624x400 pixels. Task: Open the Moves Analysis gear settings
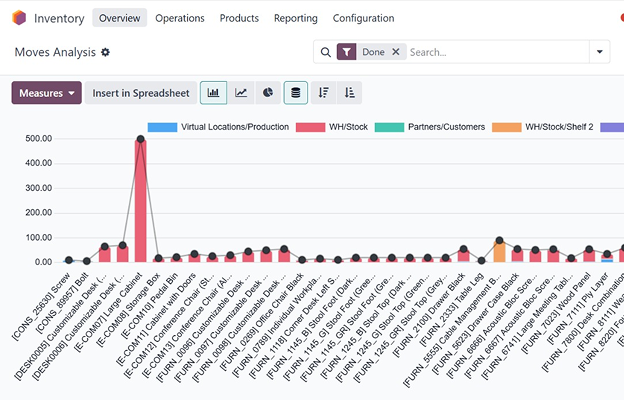pos(106,52)
